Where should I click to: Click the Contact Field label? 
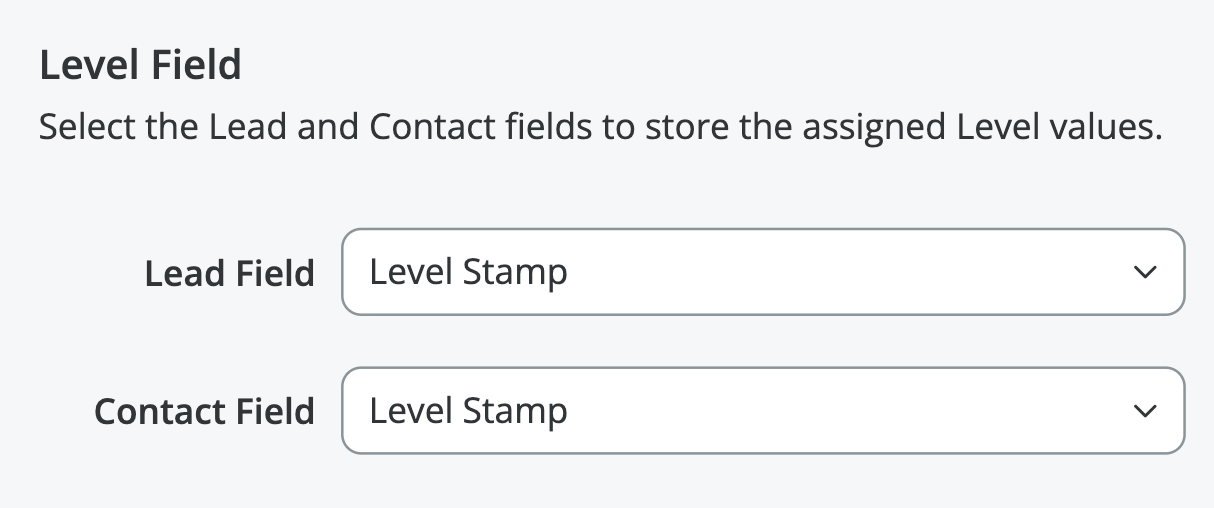204,411
